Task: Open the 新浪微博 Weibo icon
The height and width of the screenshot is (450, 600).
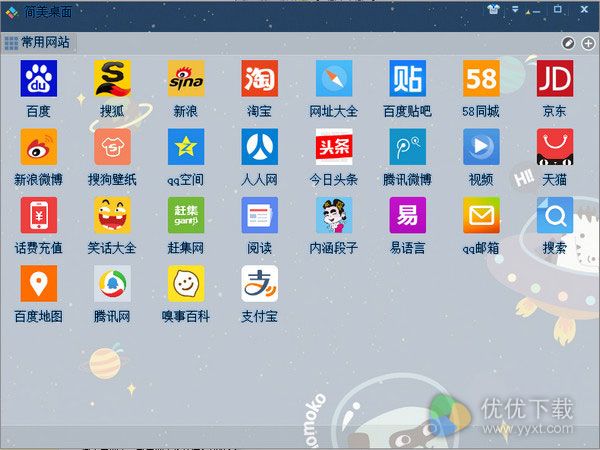Action: (39, 147)
